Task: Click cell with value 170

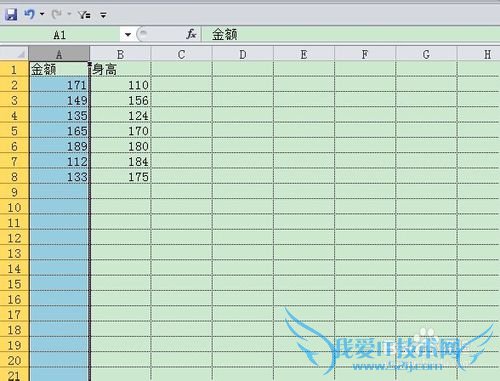Action: [x=121, y=131]
